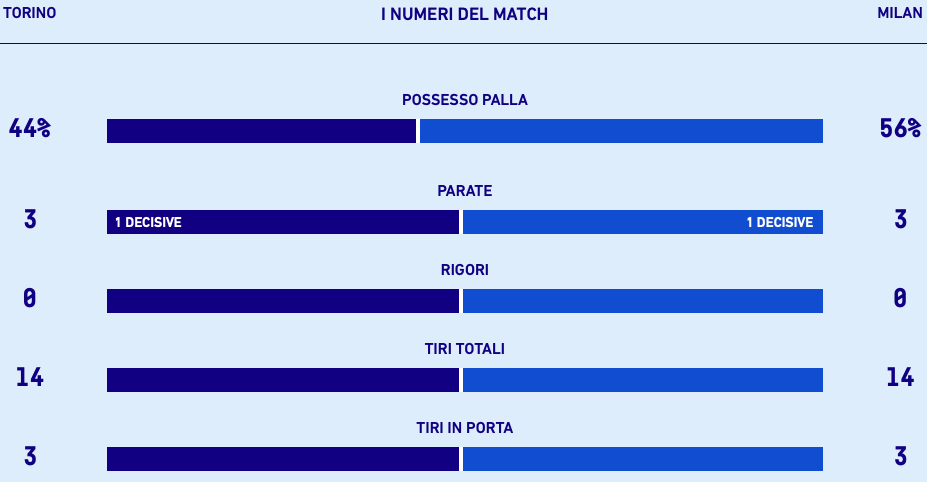Click Torino's 1 DECISIVE text in saves bar

click(148, 222)
